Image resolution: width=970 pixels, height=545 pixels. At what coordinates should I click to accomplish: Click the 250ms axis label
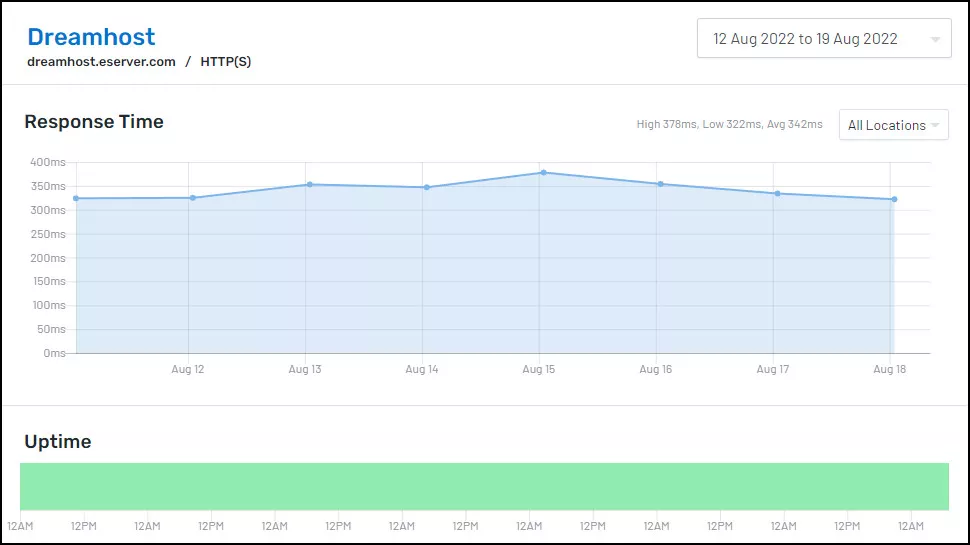click(48, 234)
